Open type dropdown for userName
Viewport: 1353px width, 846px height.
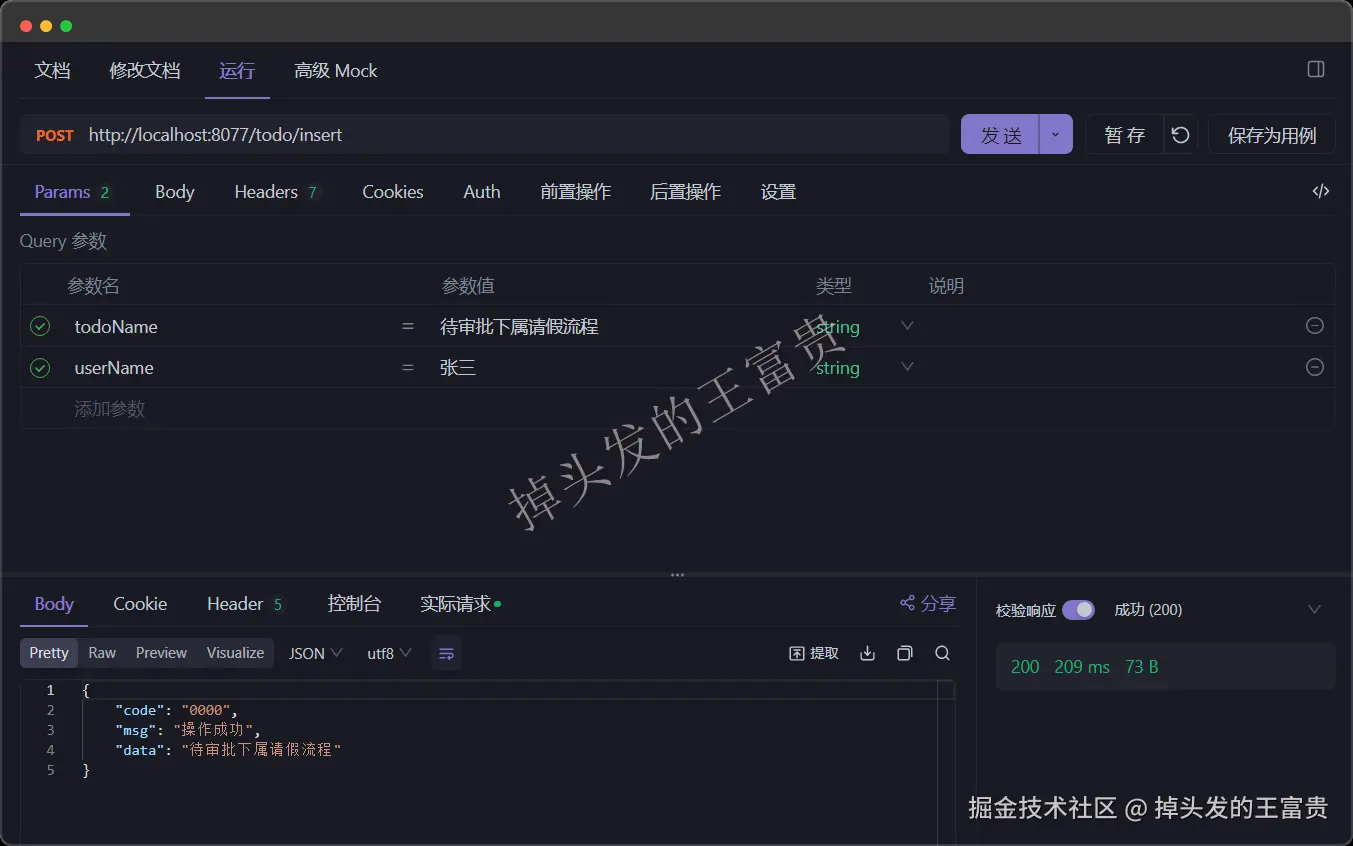pyautogui.click(x=908, y=367)
